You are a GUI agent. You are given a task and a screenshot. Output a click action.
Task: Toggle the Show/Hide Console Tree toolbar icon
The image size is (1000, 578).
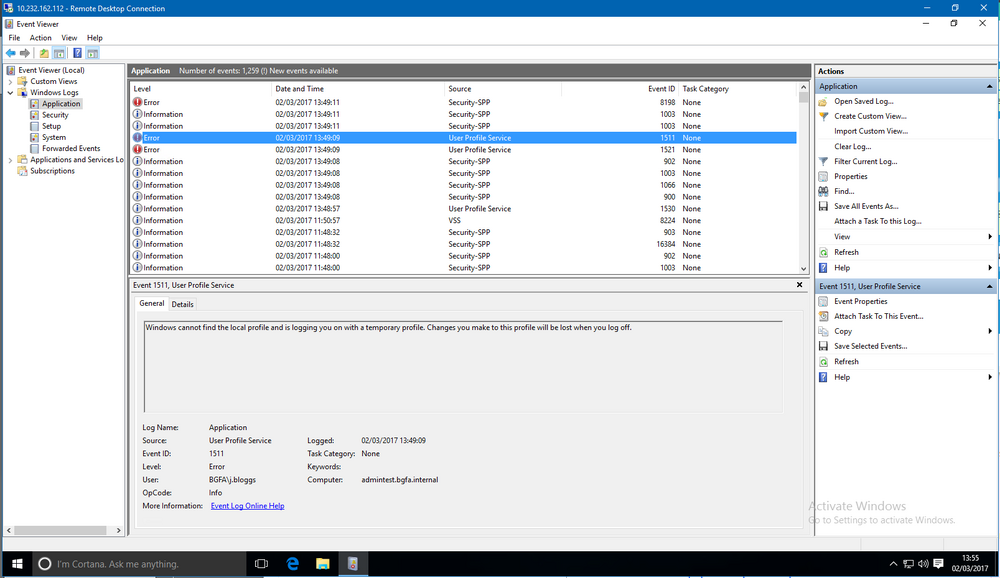[x=59, y=53]
